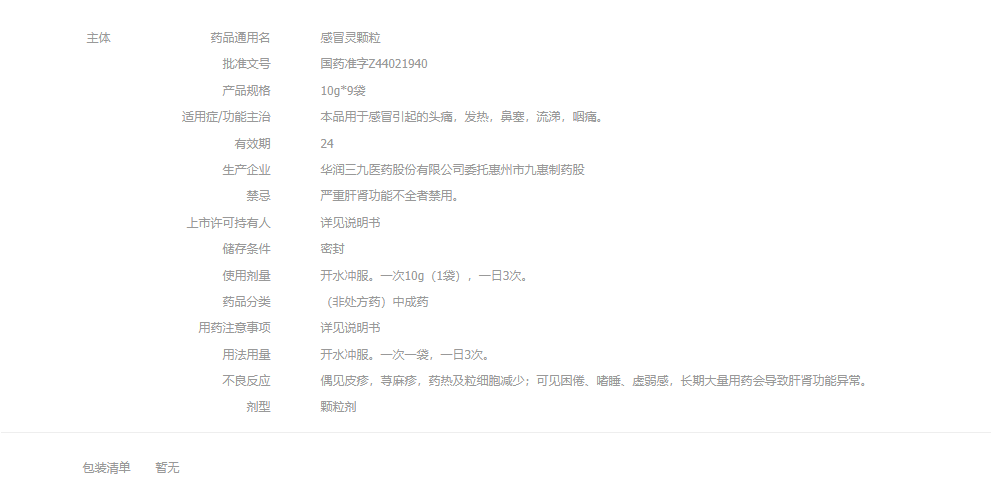Click the product name 感冒灵颗粒

point(350,38)
